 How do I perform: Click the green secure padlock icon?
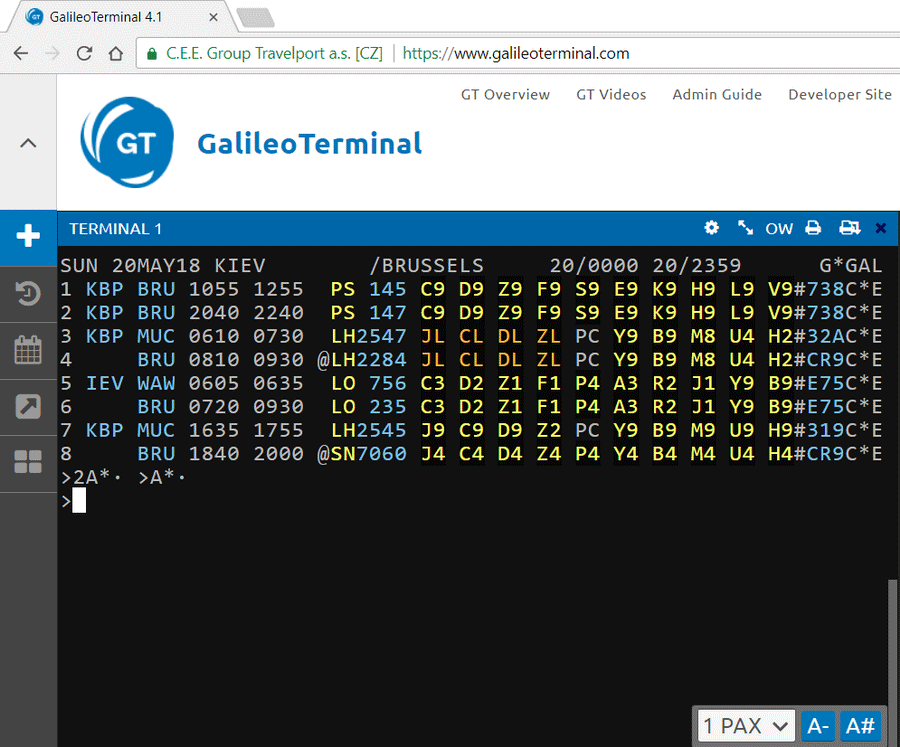pyautogui.click(x=152, y=54)
